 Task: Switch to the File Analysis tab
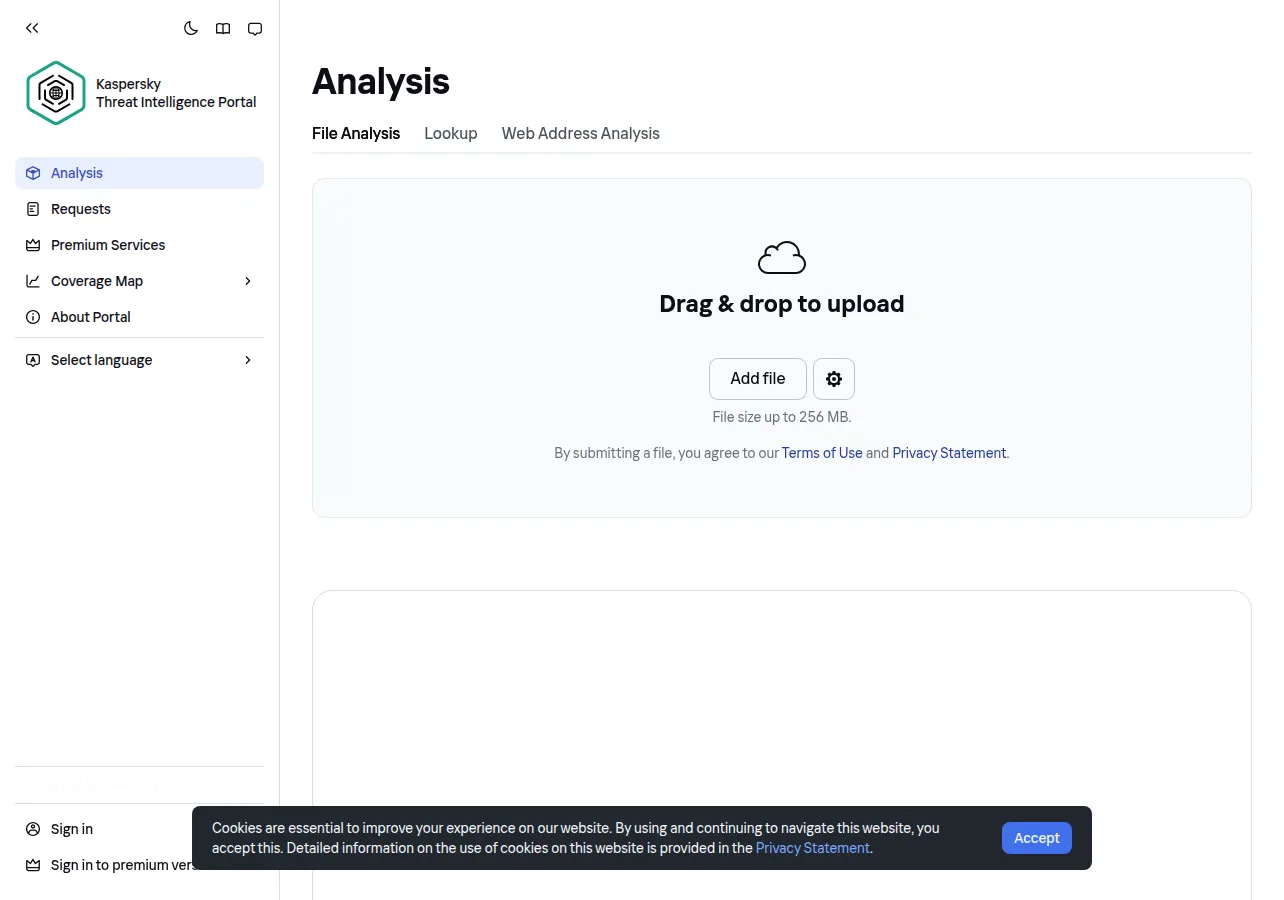pyautogui.click(x=356, y=133)
